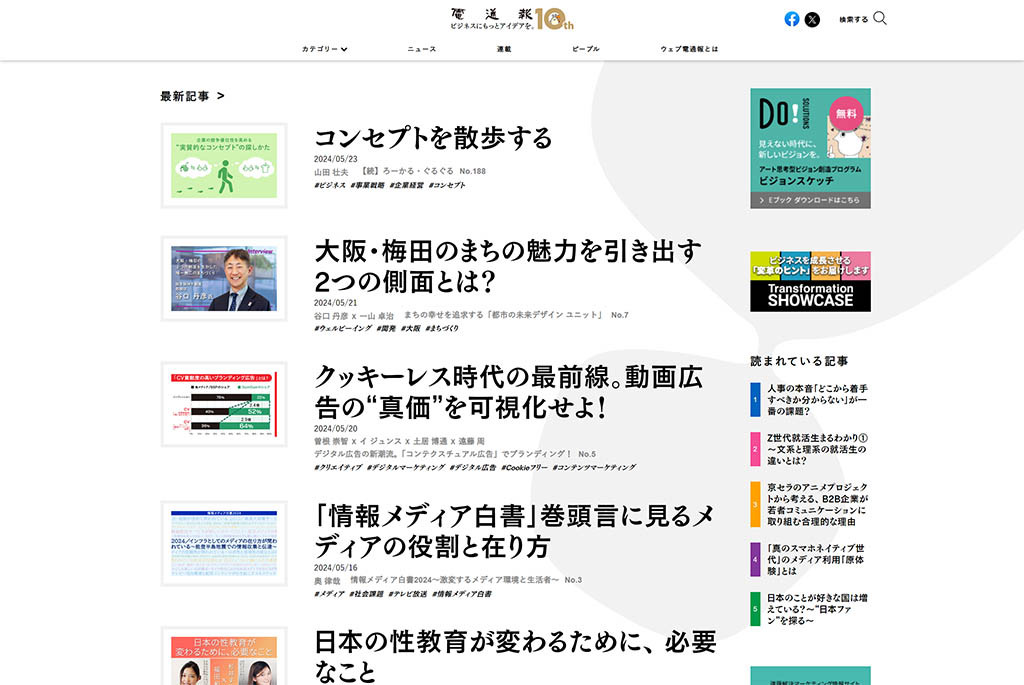Select ニュース in the navigation bar
Viewport: 1024px width, 685px height.
pos(421,47)
